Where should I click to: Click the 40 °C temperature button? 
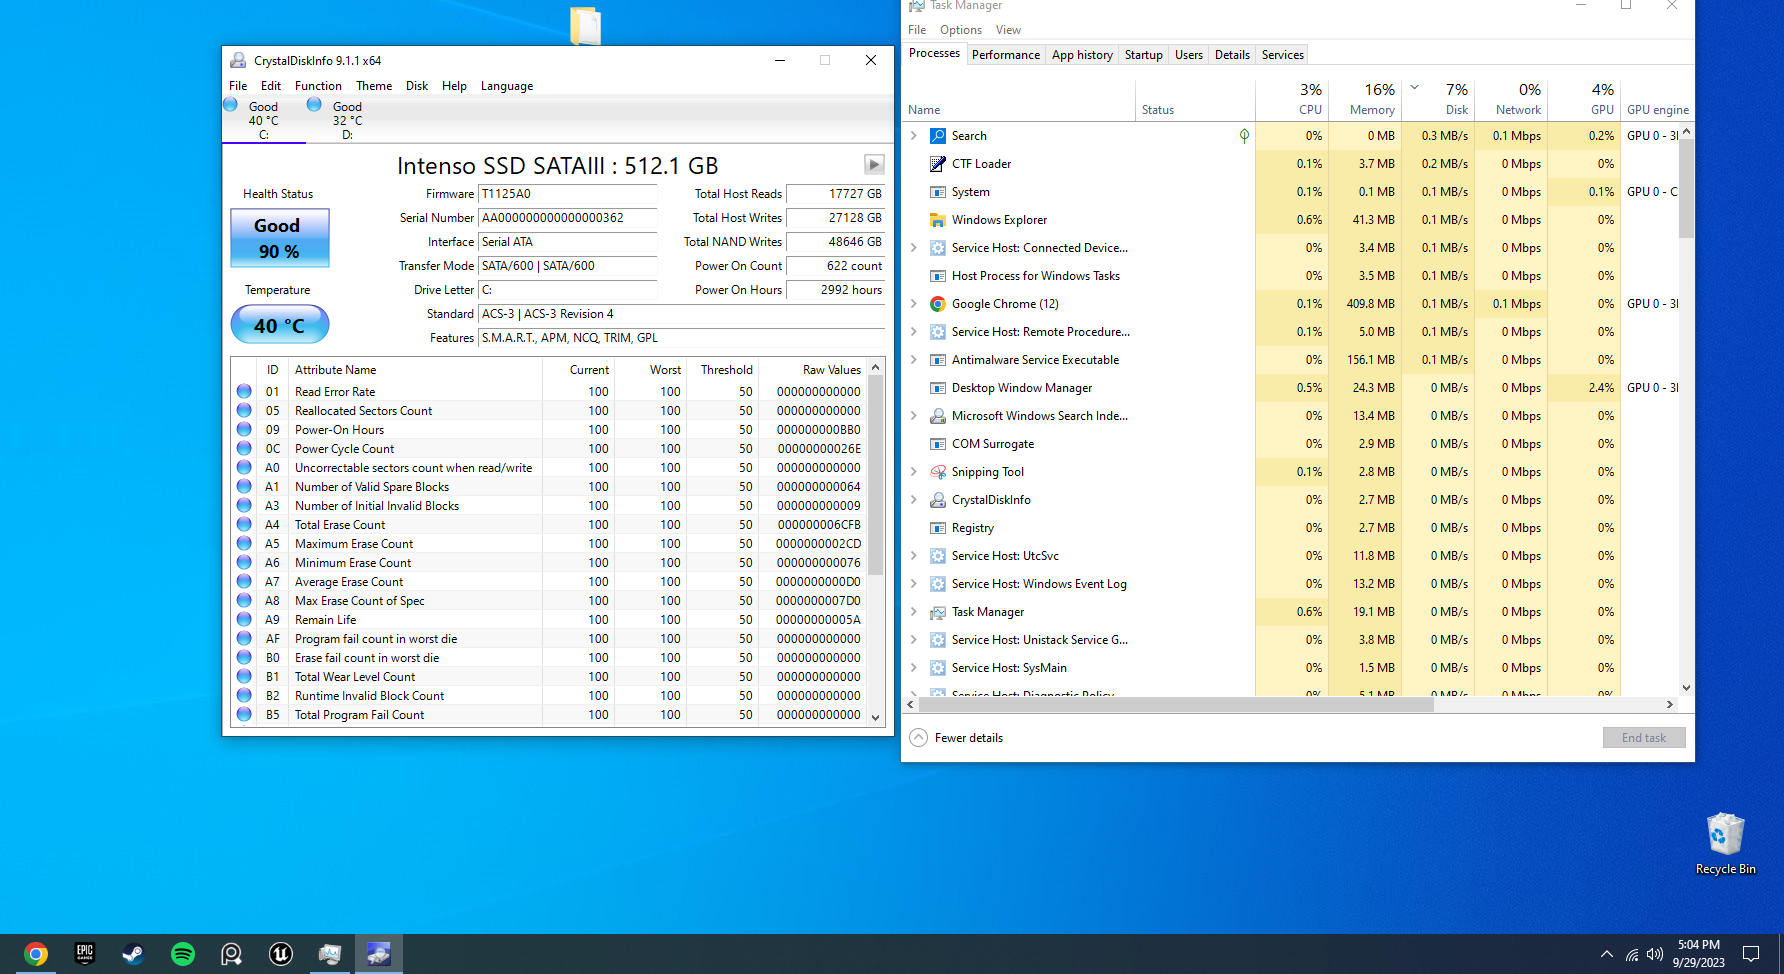[x=280, y=325]
